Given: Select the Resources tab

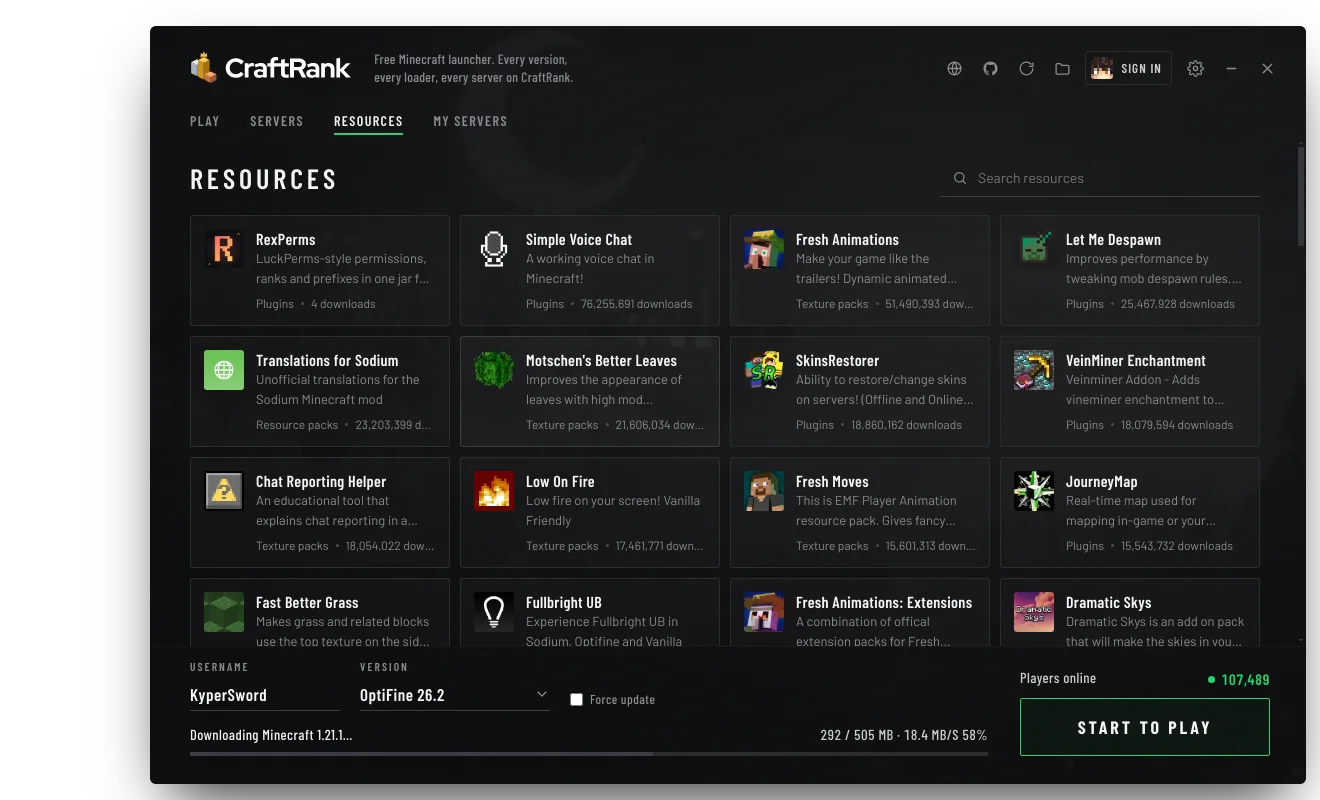Looking at the screenshot, I should 368,121.
